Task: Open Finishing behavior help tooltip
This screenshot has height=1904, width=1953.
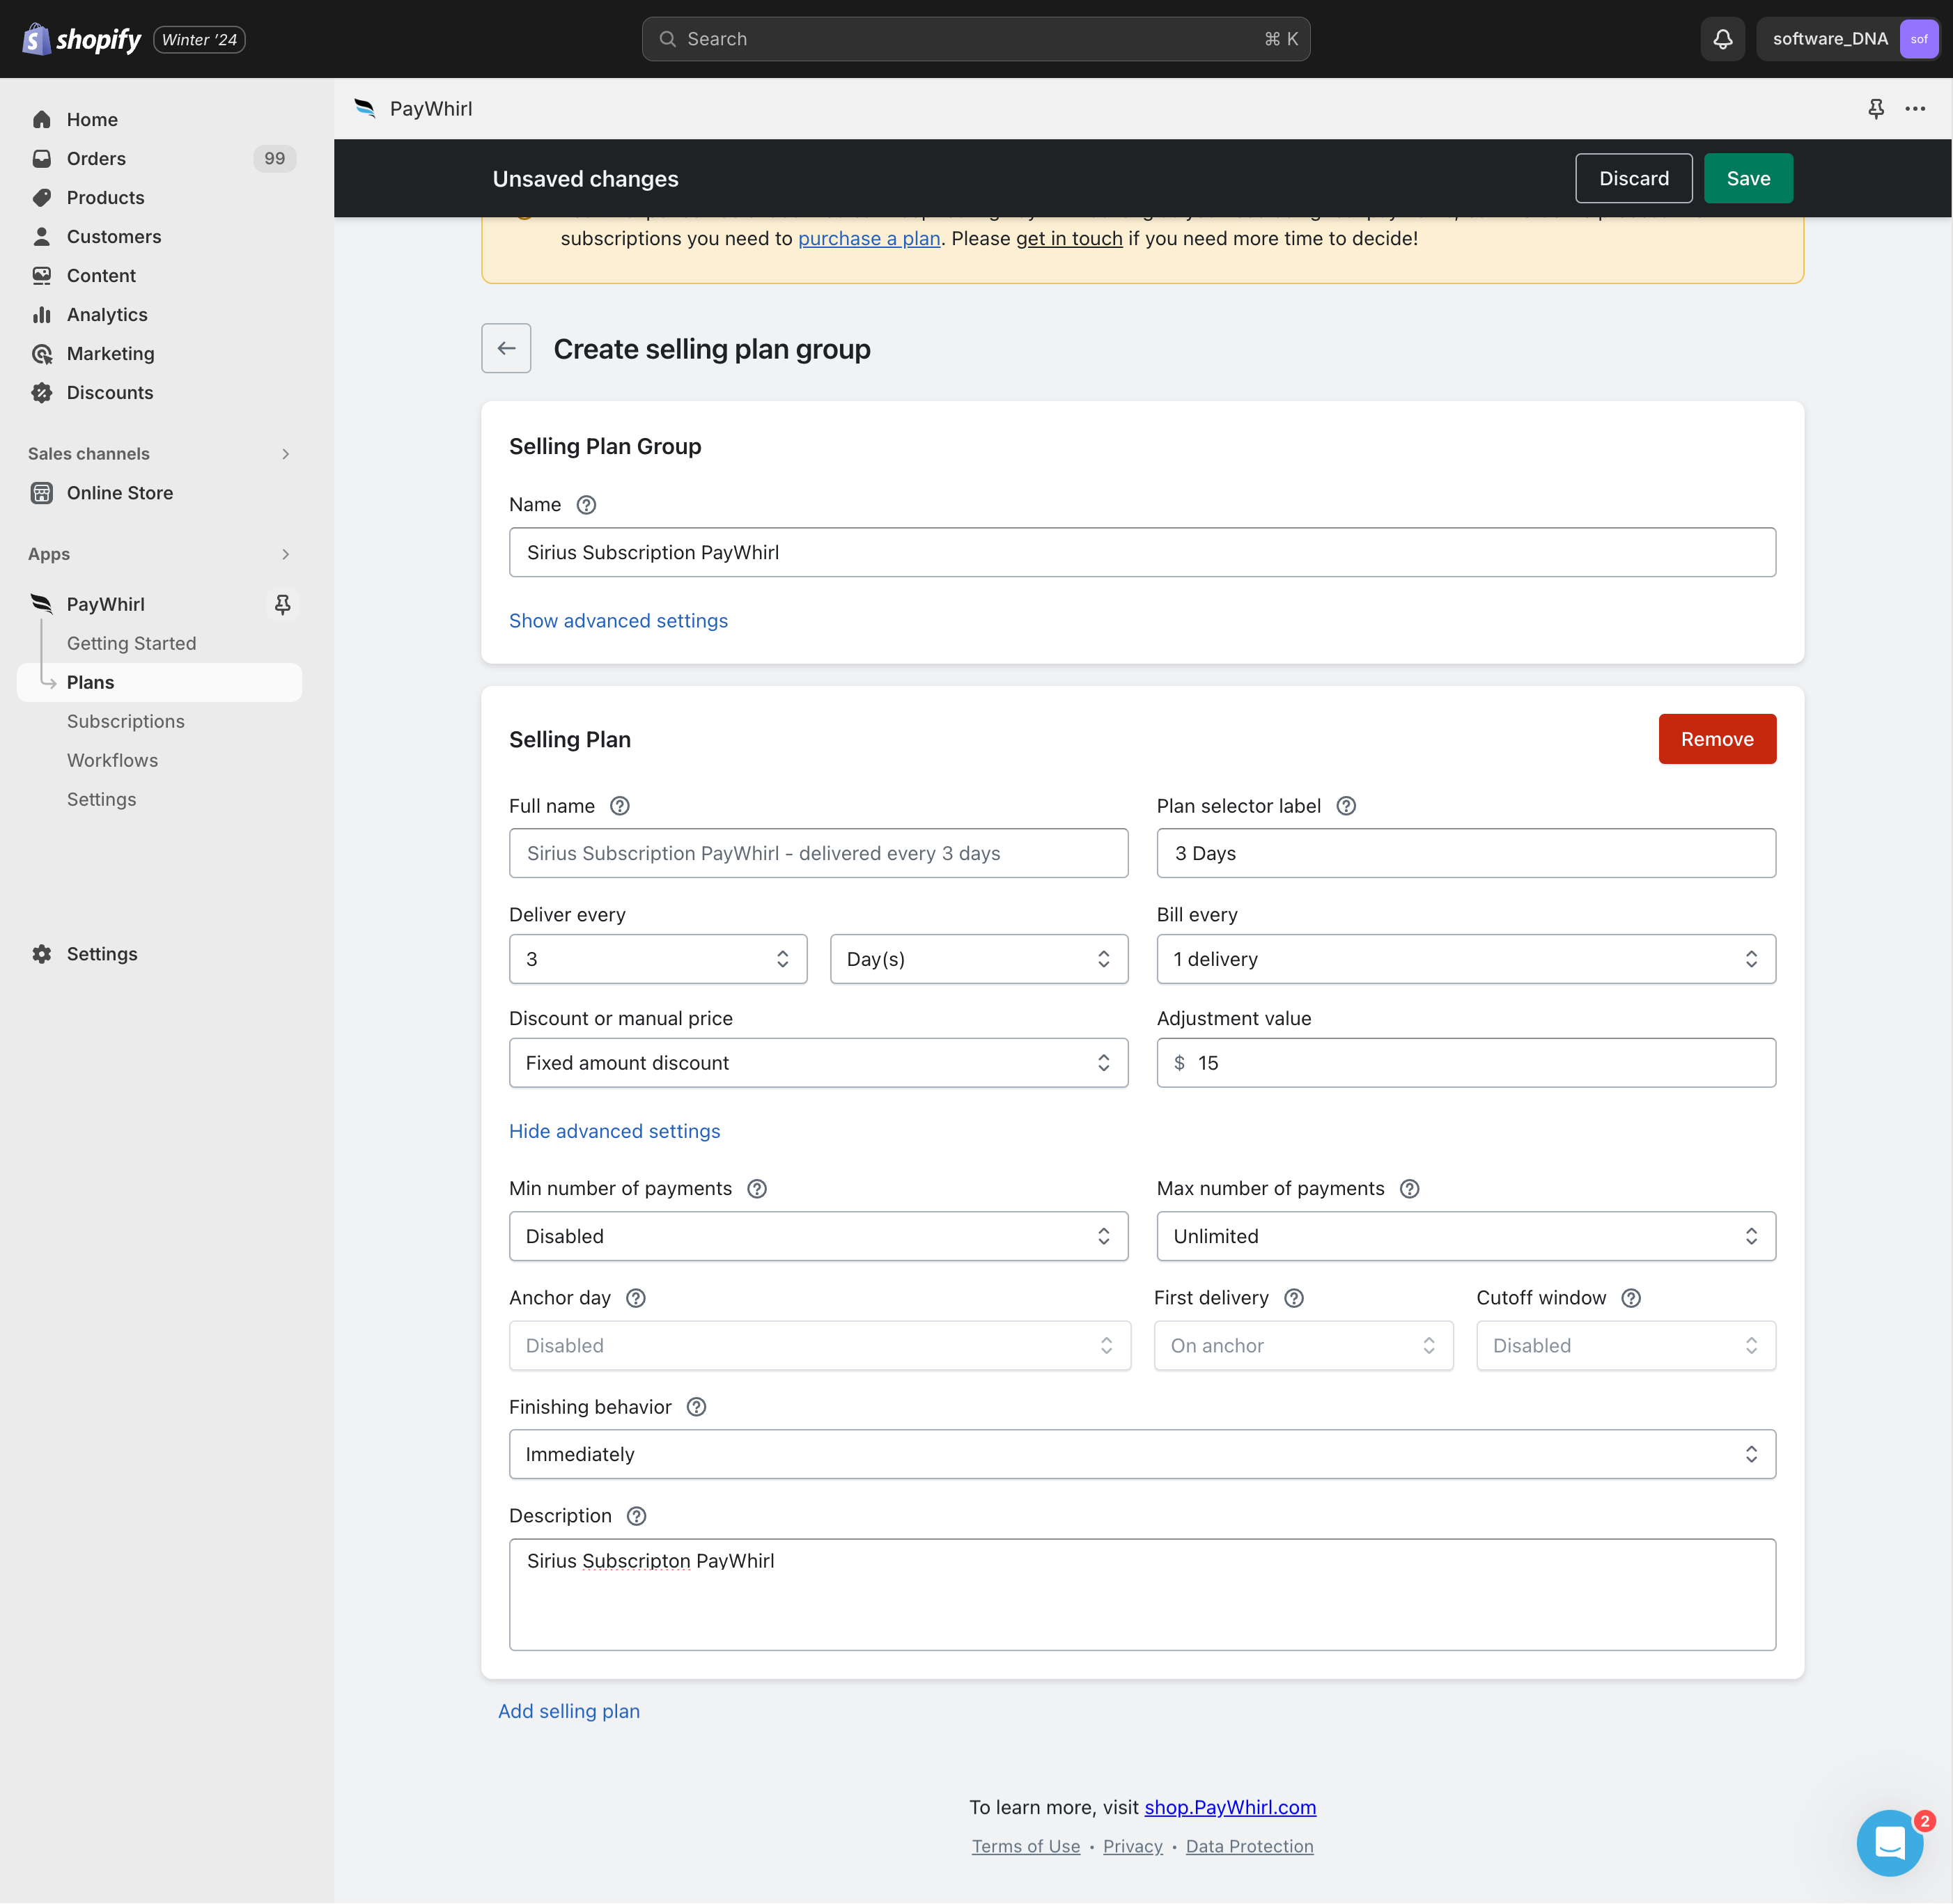Action: click(697, 1407)
